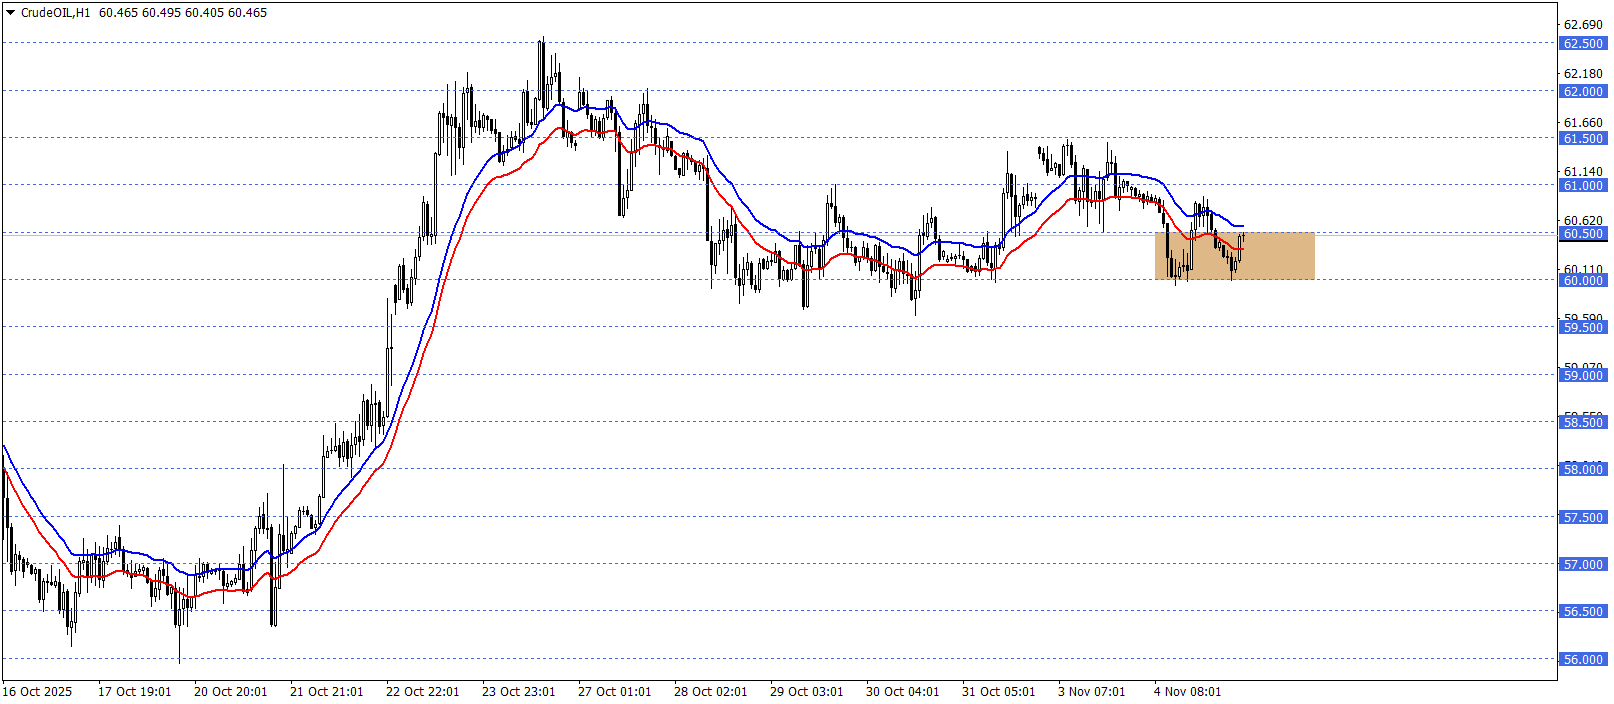
Task: Click the triangle arrow beside CrudeOIL,H1
Action: [10, 13]
